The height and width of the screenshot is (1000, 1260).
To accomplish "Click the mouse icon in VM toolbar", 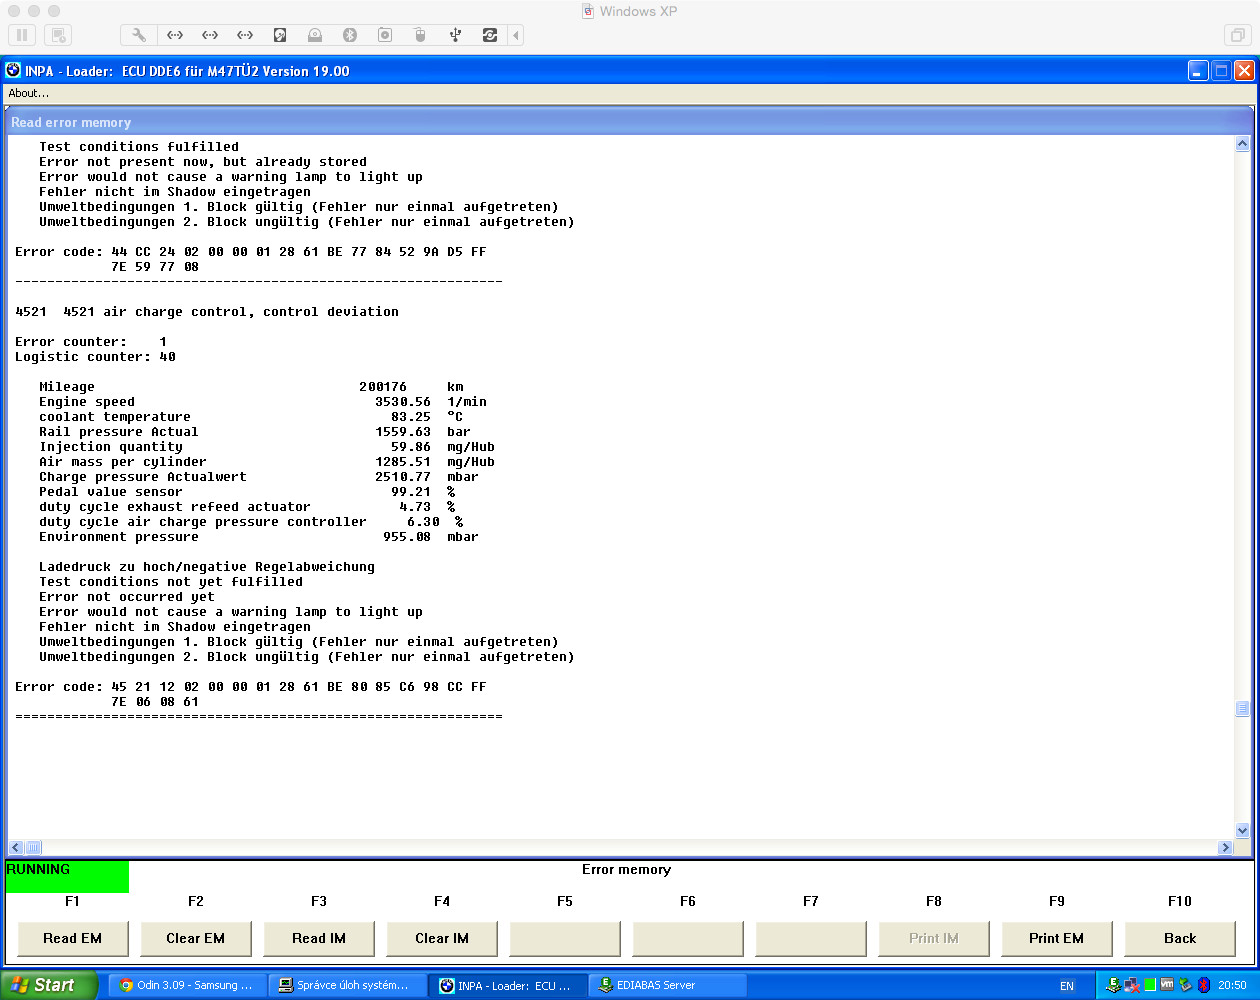I will click(x=420, y=35).
